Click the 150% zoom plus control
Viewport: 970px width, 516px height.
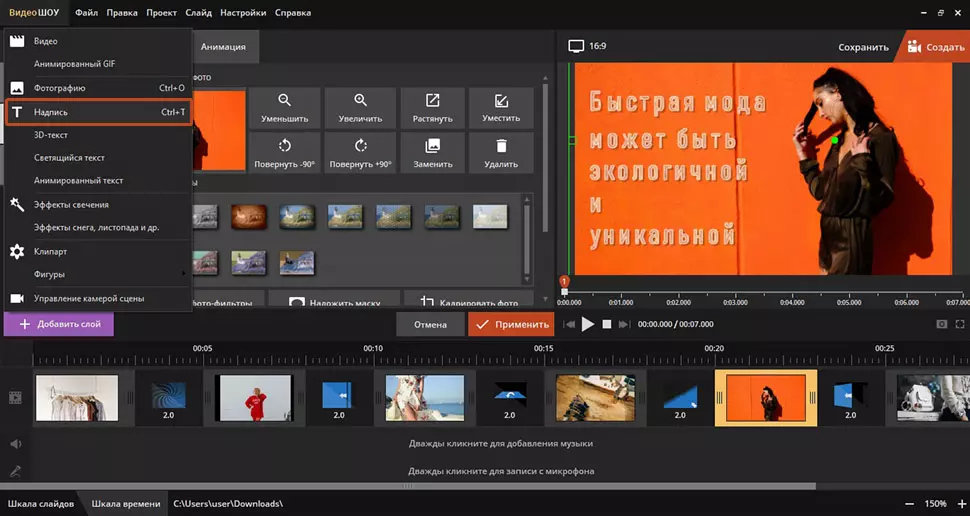pos(957,503)
